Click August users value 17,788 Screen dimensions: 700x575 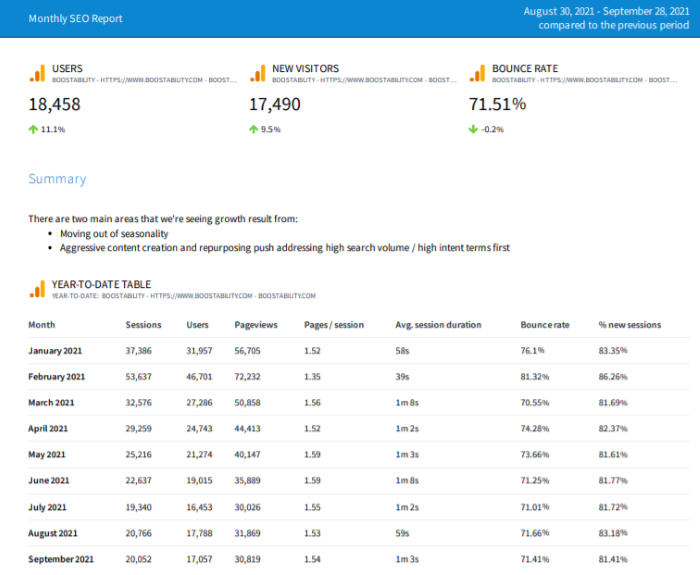(x=199, y=533)
